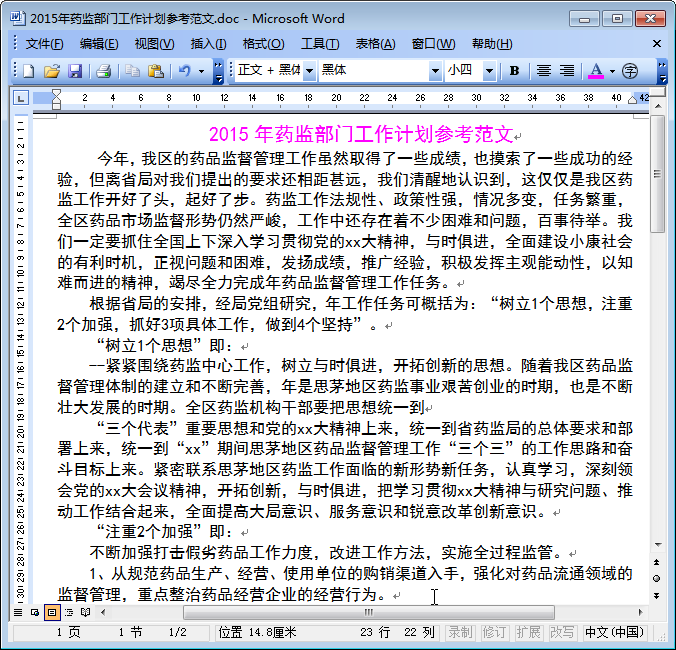Undo the last action
Viewport: 676px width, 650px height.
(185, 71)
